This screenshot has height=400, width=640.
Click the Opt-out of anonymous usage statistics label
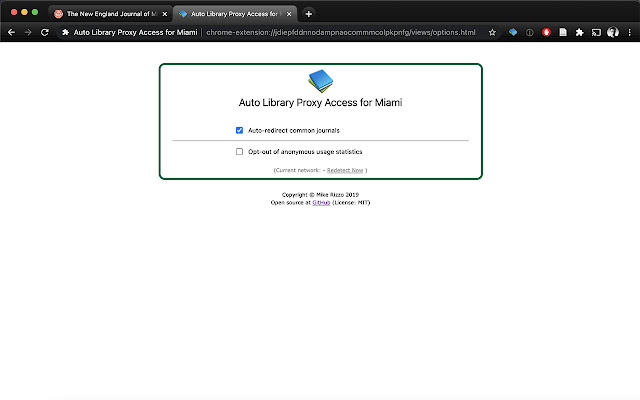[x=305, y=152]
